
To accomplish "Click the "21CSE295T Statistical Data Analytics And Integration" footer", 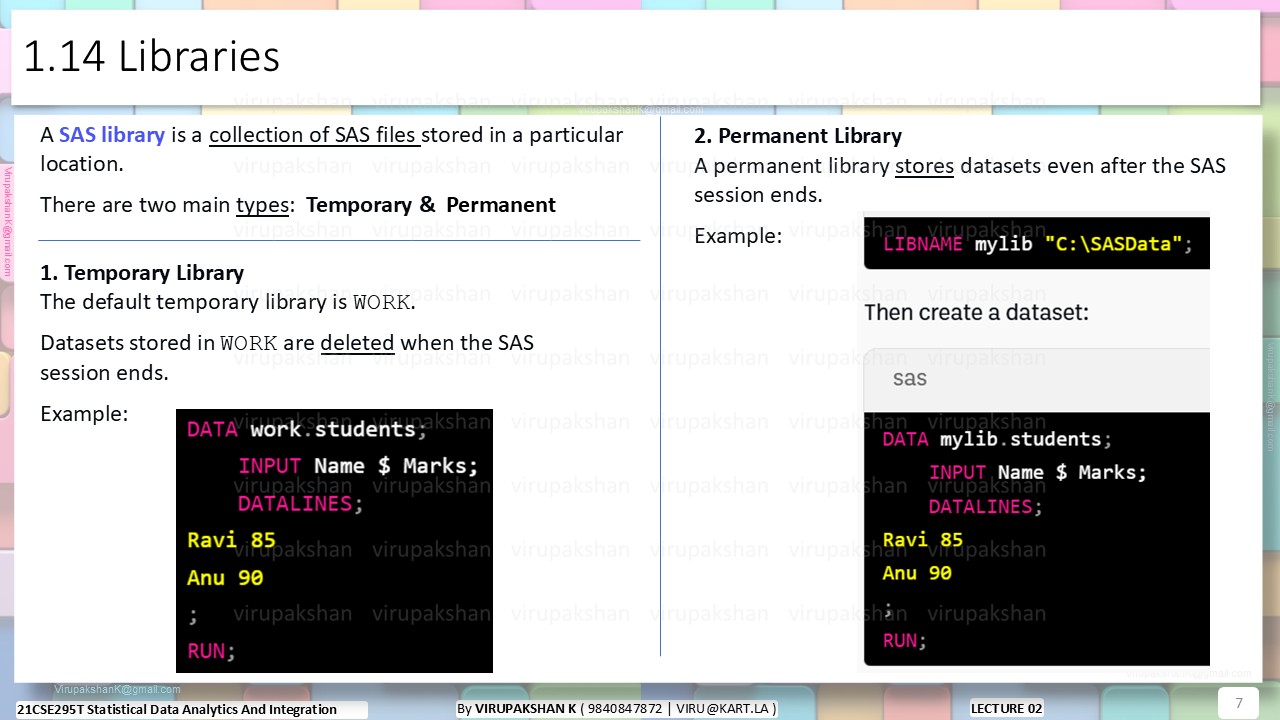I will point(177,709).
